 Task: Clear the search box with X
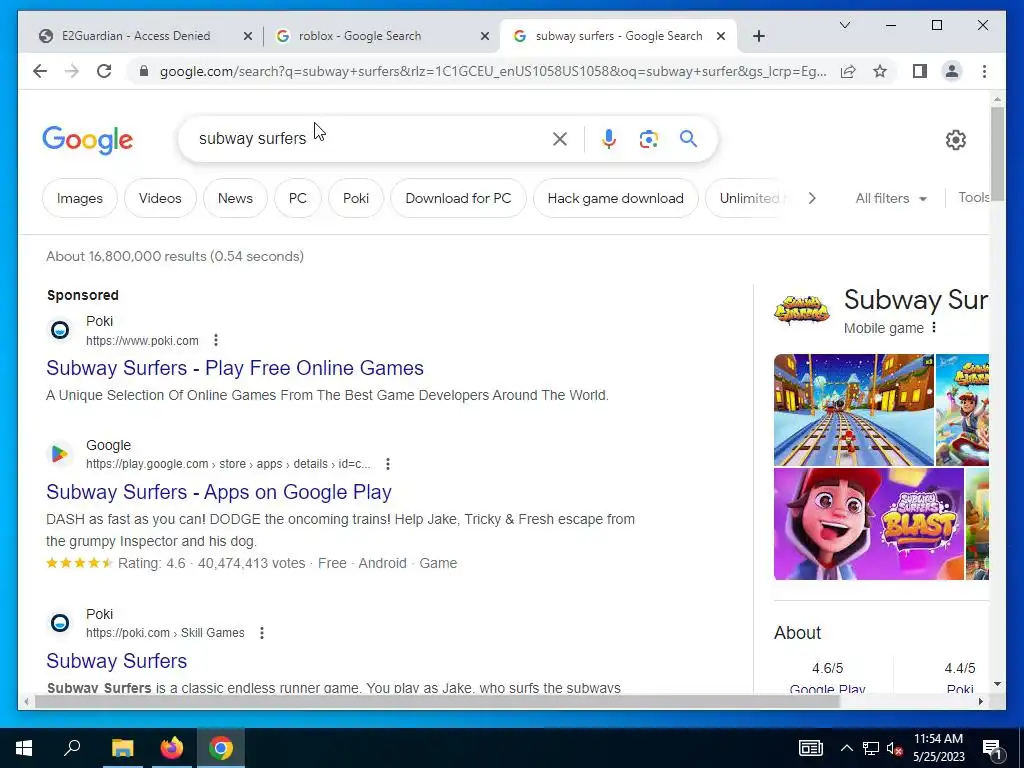tap(560, 138)
